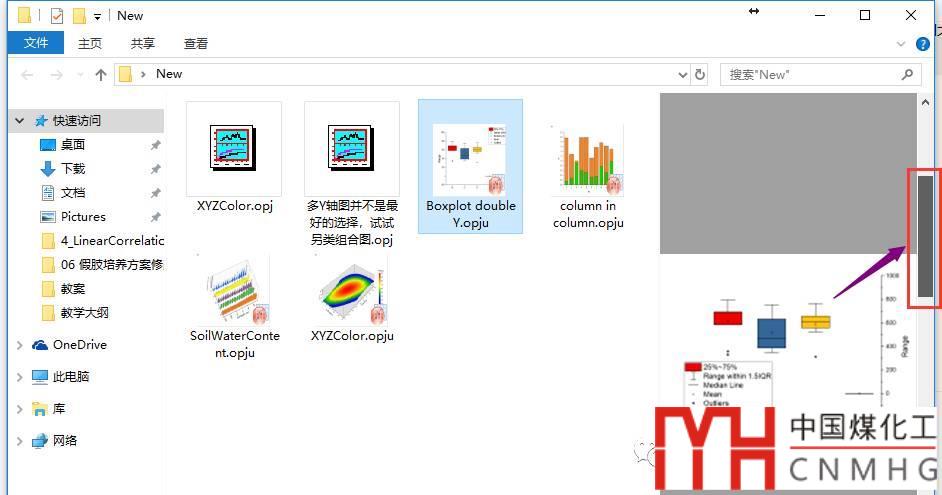Minimize the New explorer window

point(820,16)
